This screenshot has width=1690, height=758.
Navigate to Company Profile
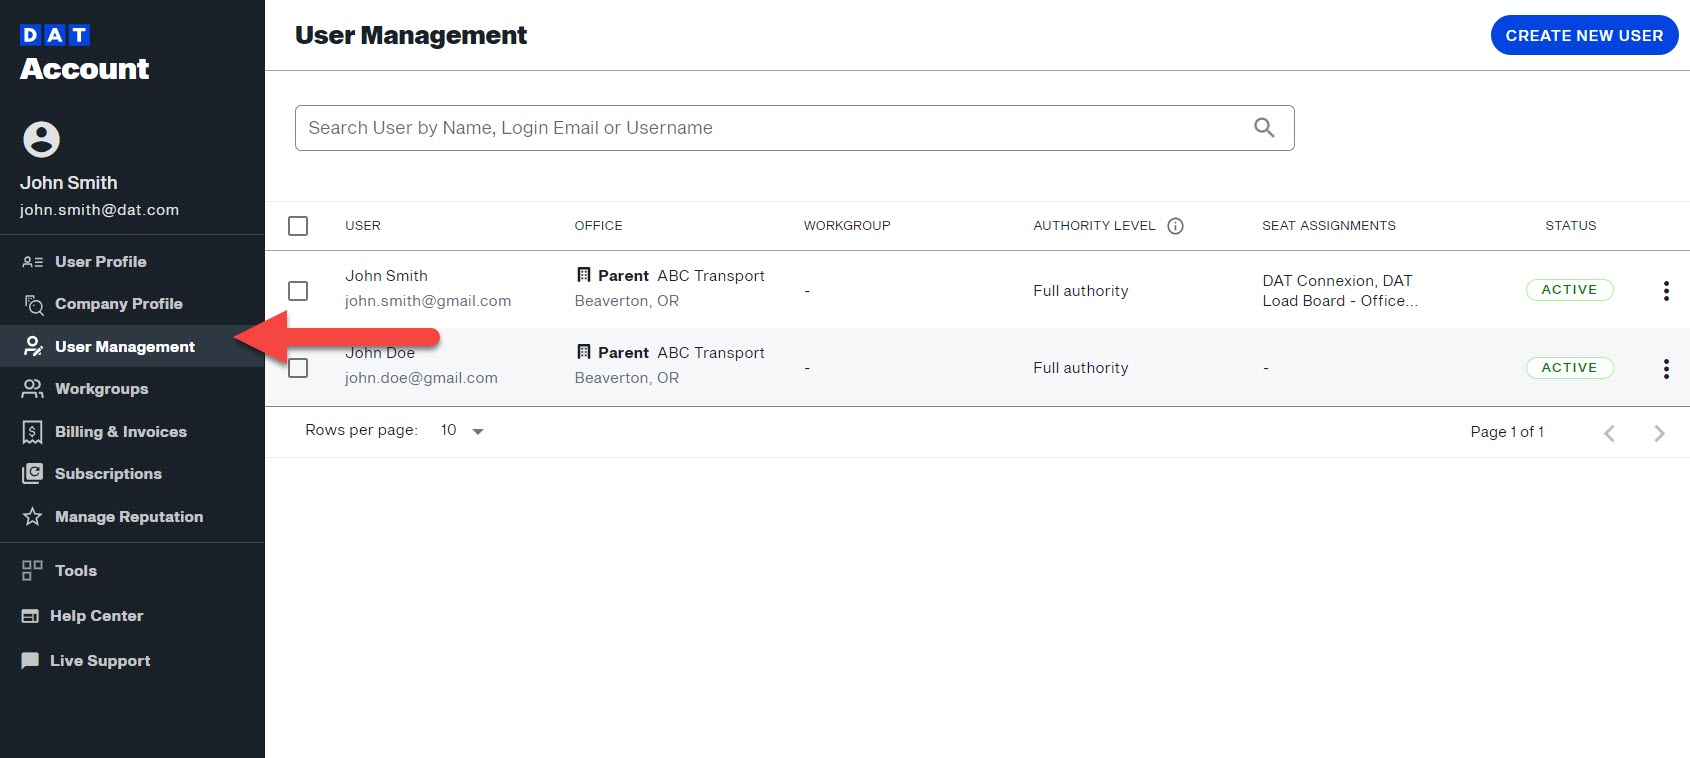click(118, 304)
